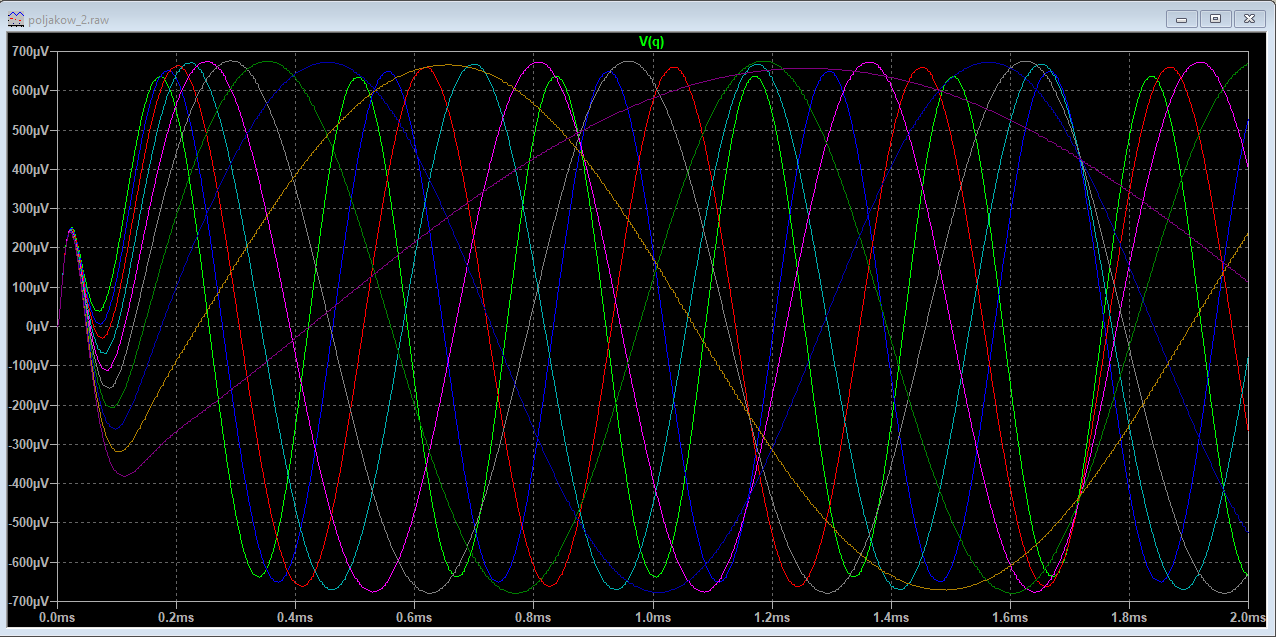The height and width of the screenshot is (637, 1276).
Task: Click the 0.2ms horizontal axis label
Action: tap(177, 618)
